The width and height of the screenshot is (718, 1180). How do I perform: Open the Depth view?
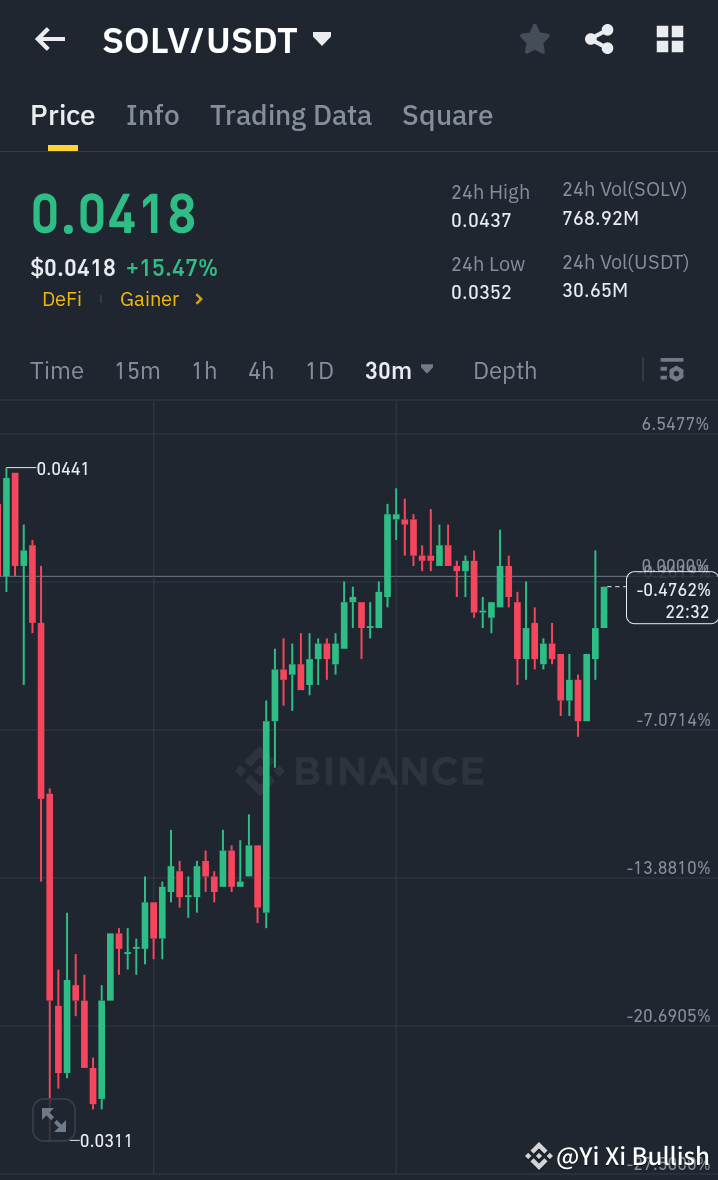click(504, 370)
